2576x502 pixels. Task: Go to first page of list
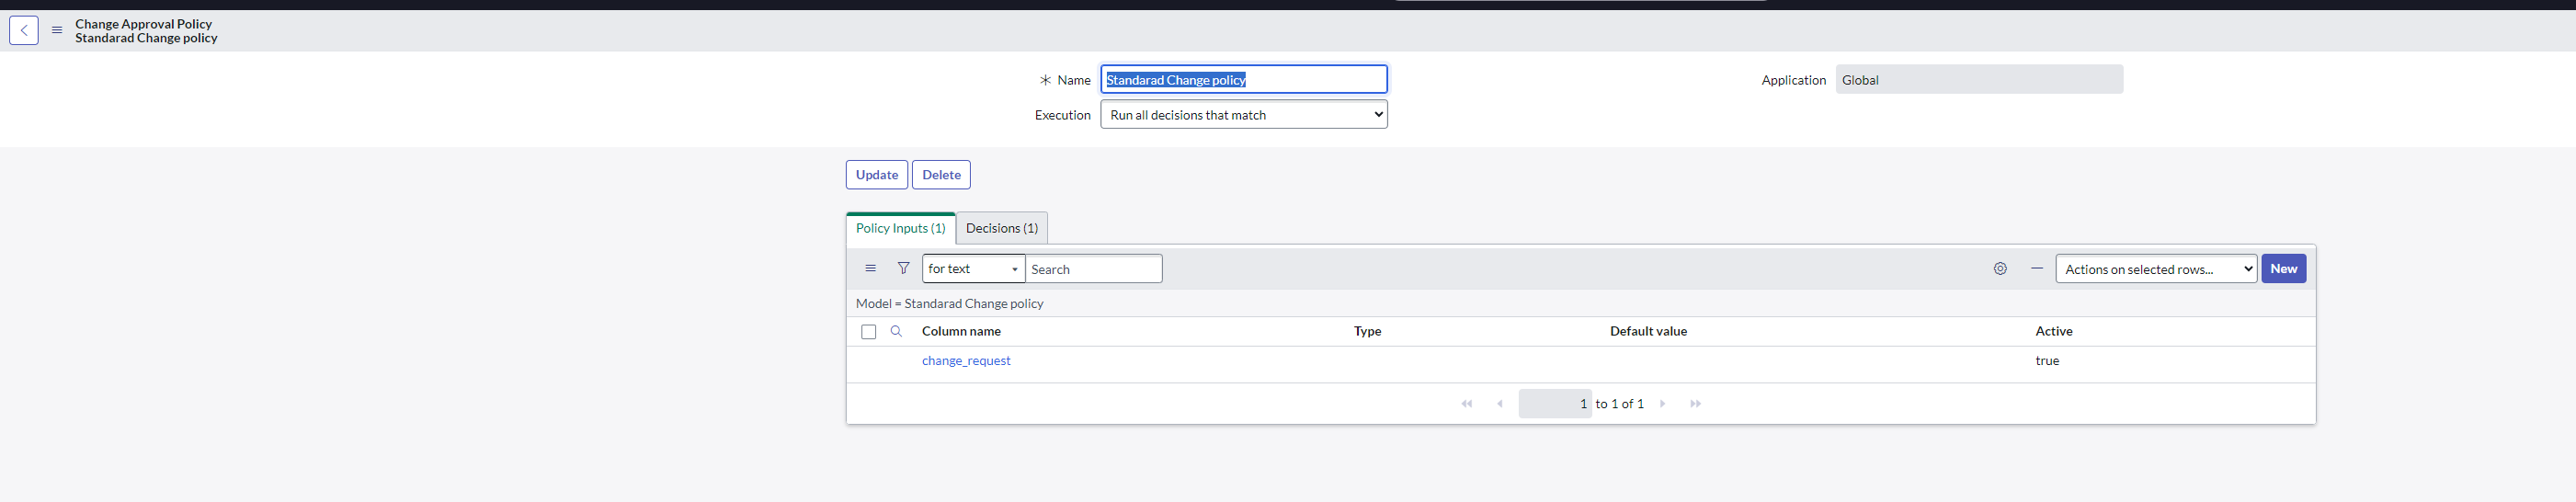(1466, 404)
